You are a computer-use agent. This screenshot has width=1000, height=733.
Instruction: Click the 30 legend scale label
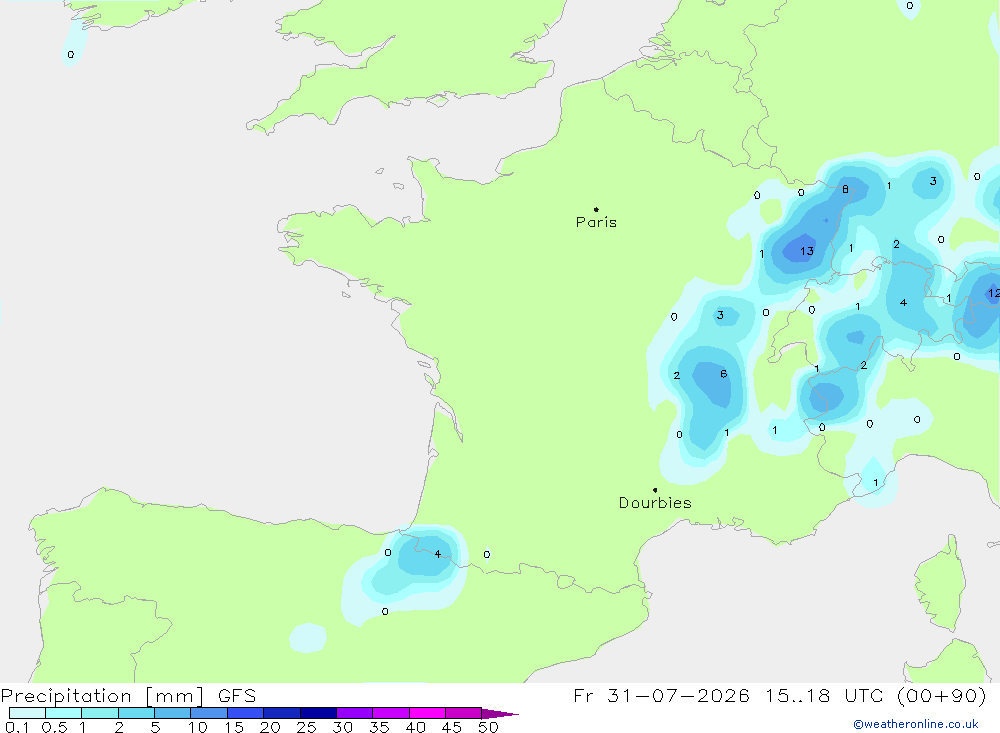(342, 727)
